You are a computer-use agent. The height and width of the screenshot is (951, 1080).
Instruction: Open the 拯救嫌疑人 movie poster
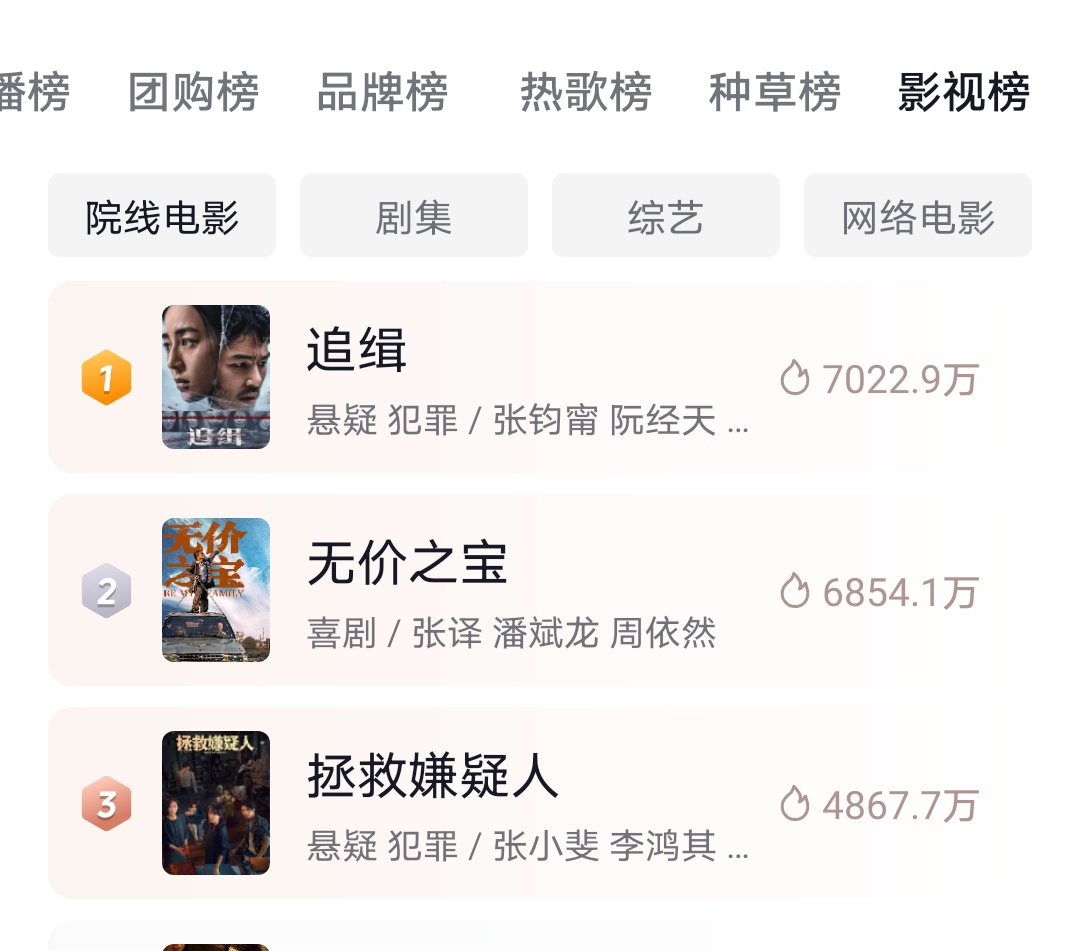pyautogui.click(x=216, y=803)
